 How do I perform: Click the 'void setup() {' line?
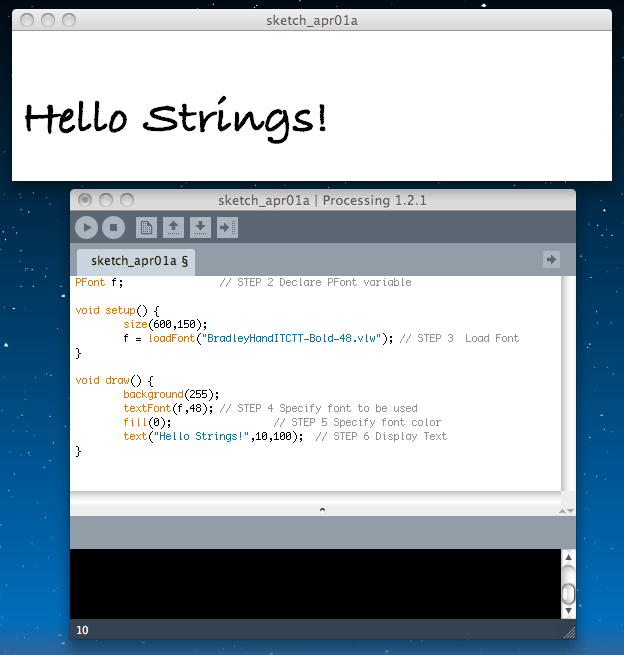117,310
